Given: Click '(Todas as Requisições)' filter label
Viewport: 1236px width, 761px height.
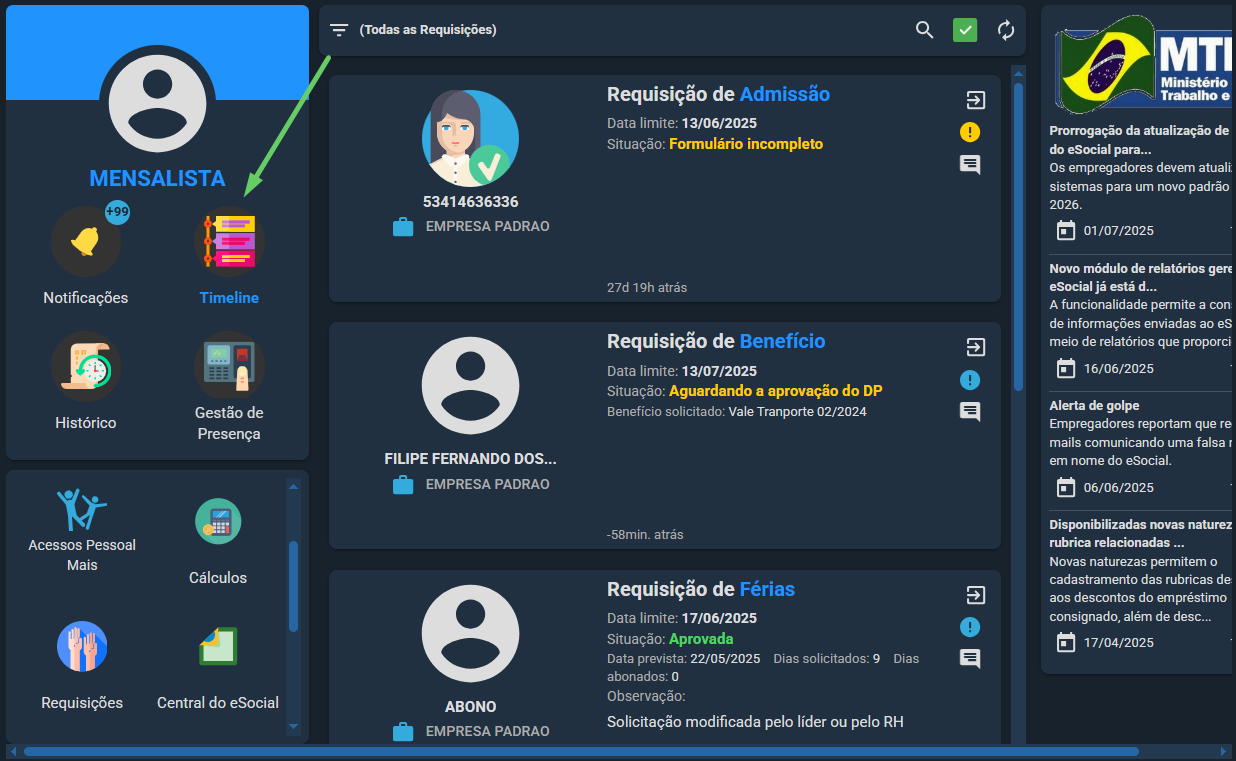Looking at the screenshot, I should coord(428,30).
